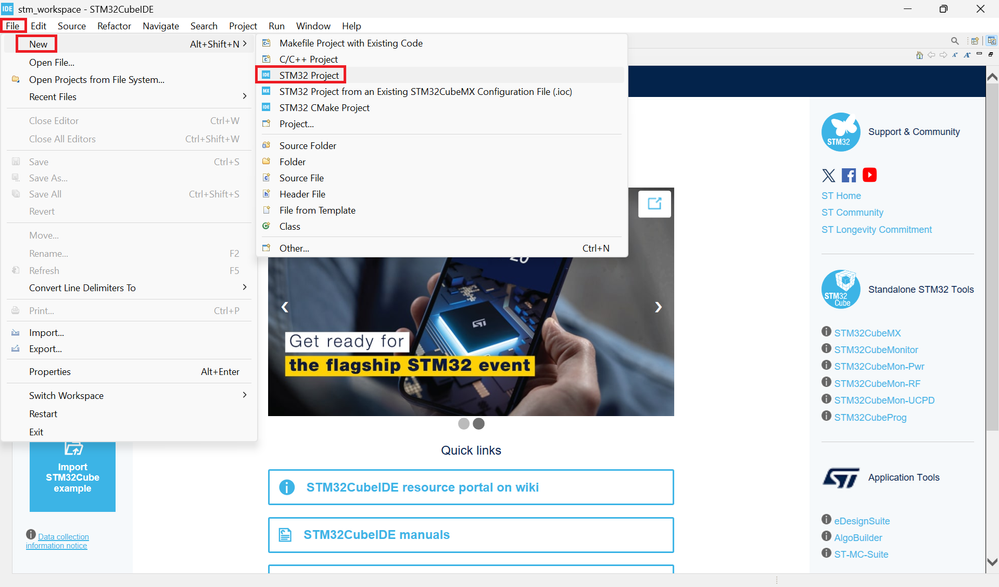Screen dimensions: 999x587
Task: Open the Project menu
Action: (x=243, y=26)
